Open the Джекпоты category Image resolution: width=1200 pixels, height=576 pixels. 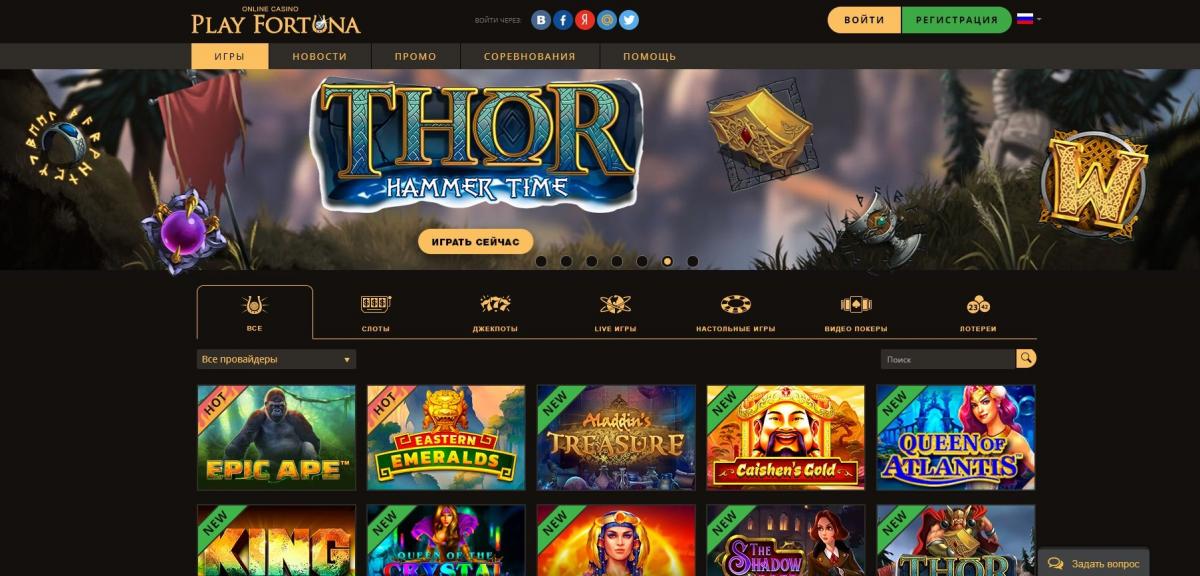(x=495, y=313)
